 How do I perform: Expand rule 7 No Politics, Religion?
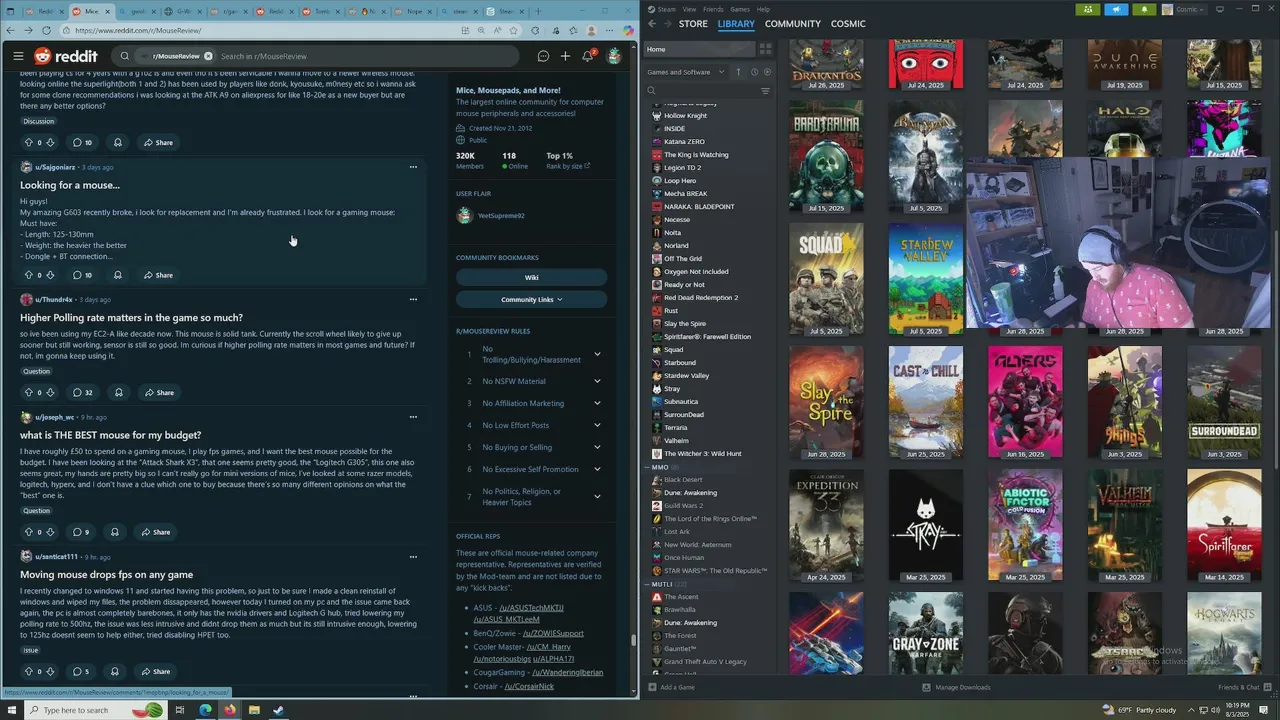[x=597, y=496]
